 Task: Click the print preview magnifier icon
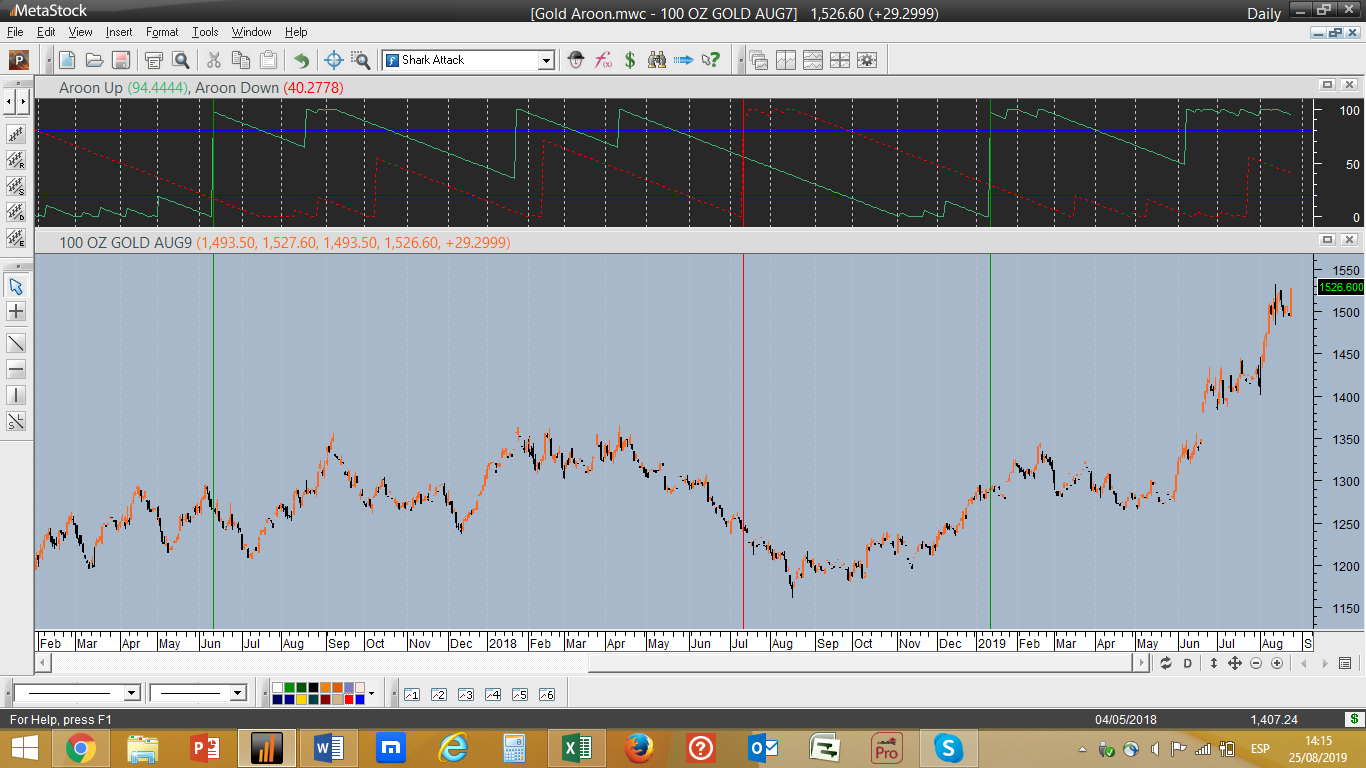pos(181,60)
